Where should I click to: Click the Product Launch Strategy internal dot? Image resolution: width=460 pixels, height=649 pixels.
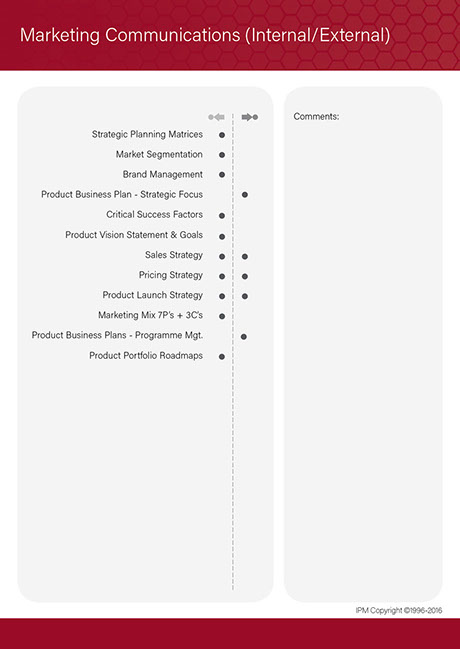tap(222, 296)
